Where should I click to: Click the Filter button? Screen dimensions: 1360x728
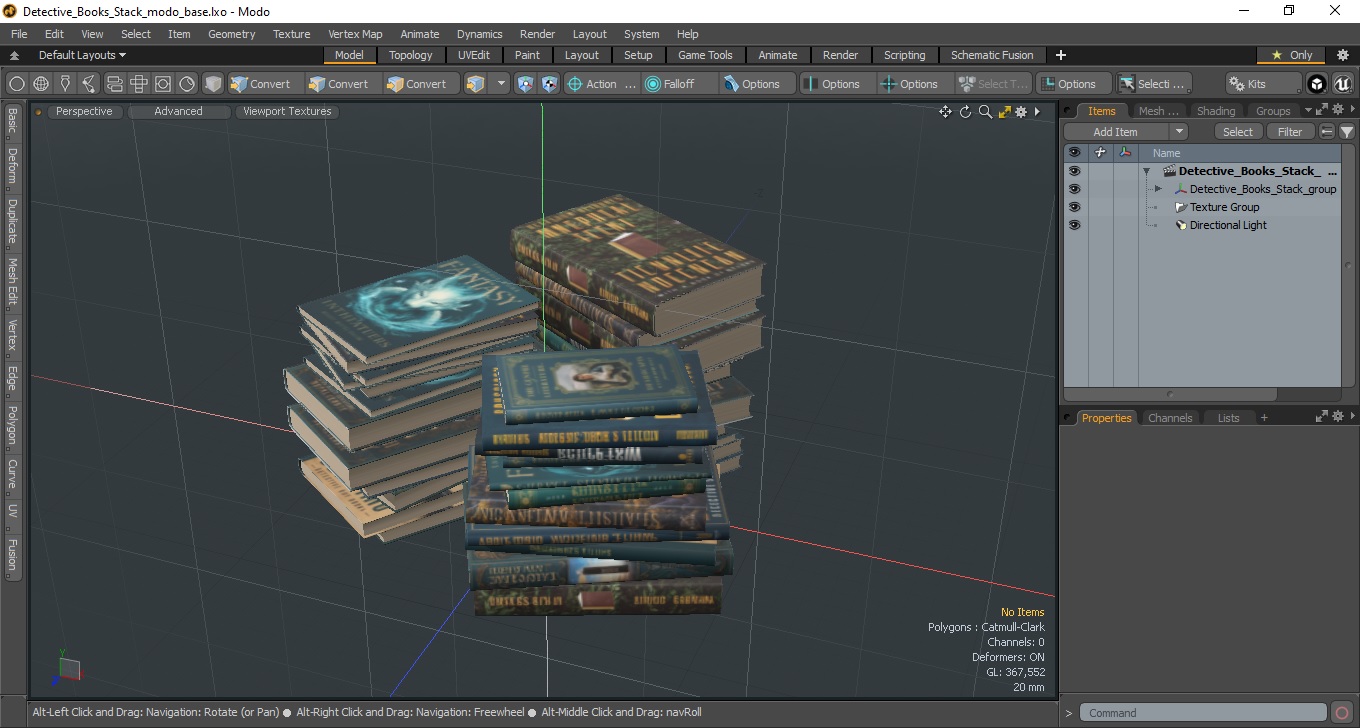(x=1291, y=132)
